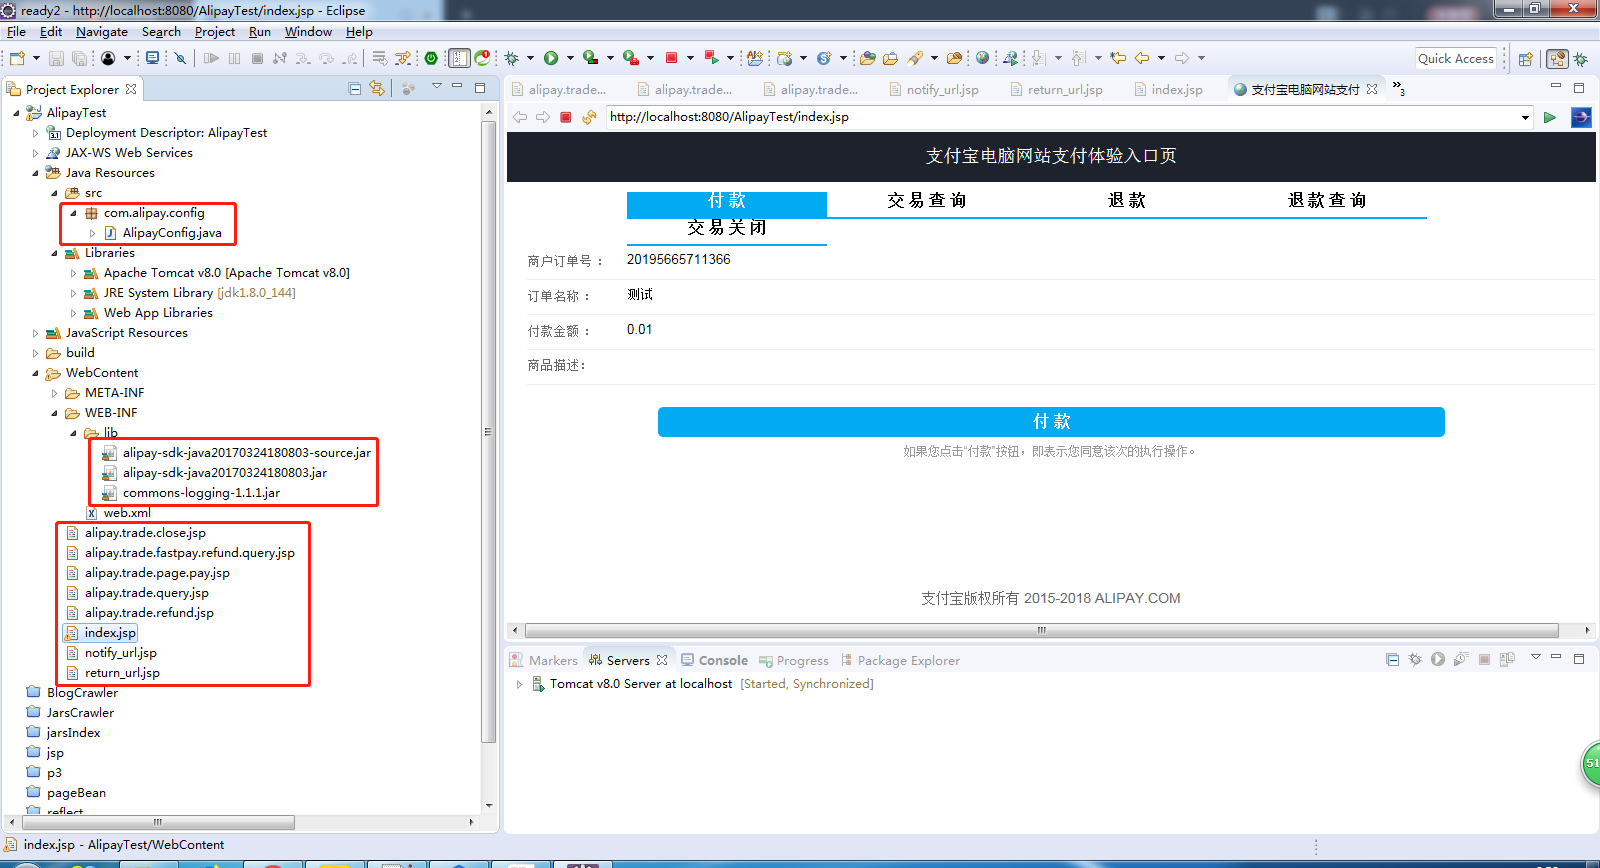1600x868 pixels.
Task: Click the 退款 page tab
Action: click(x=1127, y=200)
